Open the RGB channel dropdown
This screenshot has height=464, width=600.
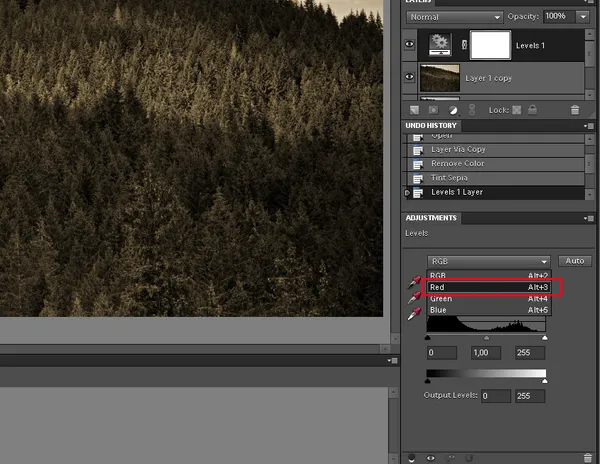[489, 260]
